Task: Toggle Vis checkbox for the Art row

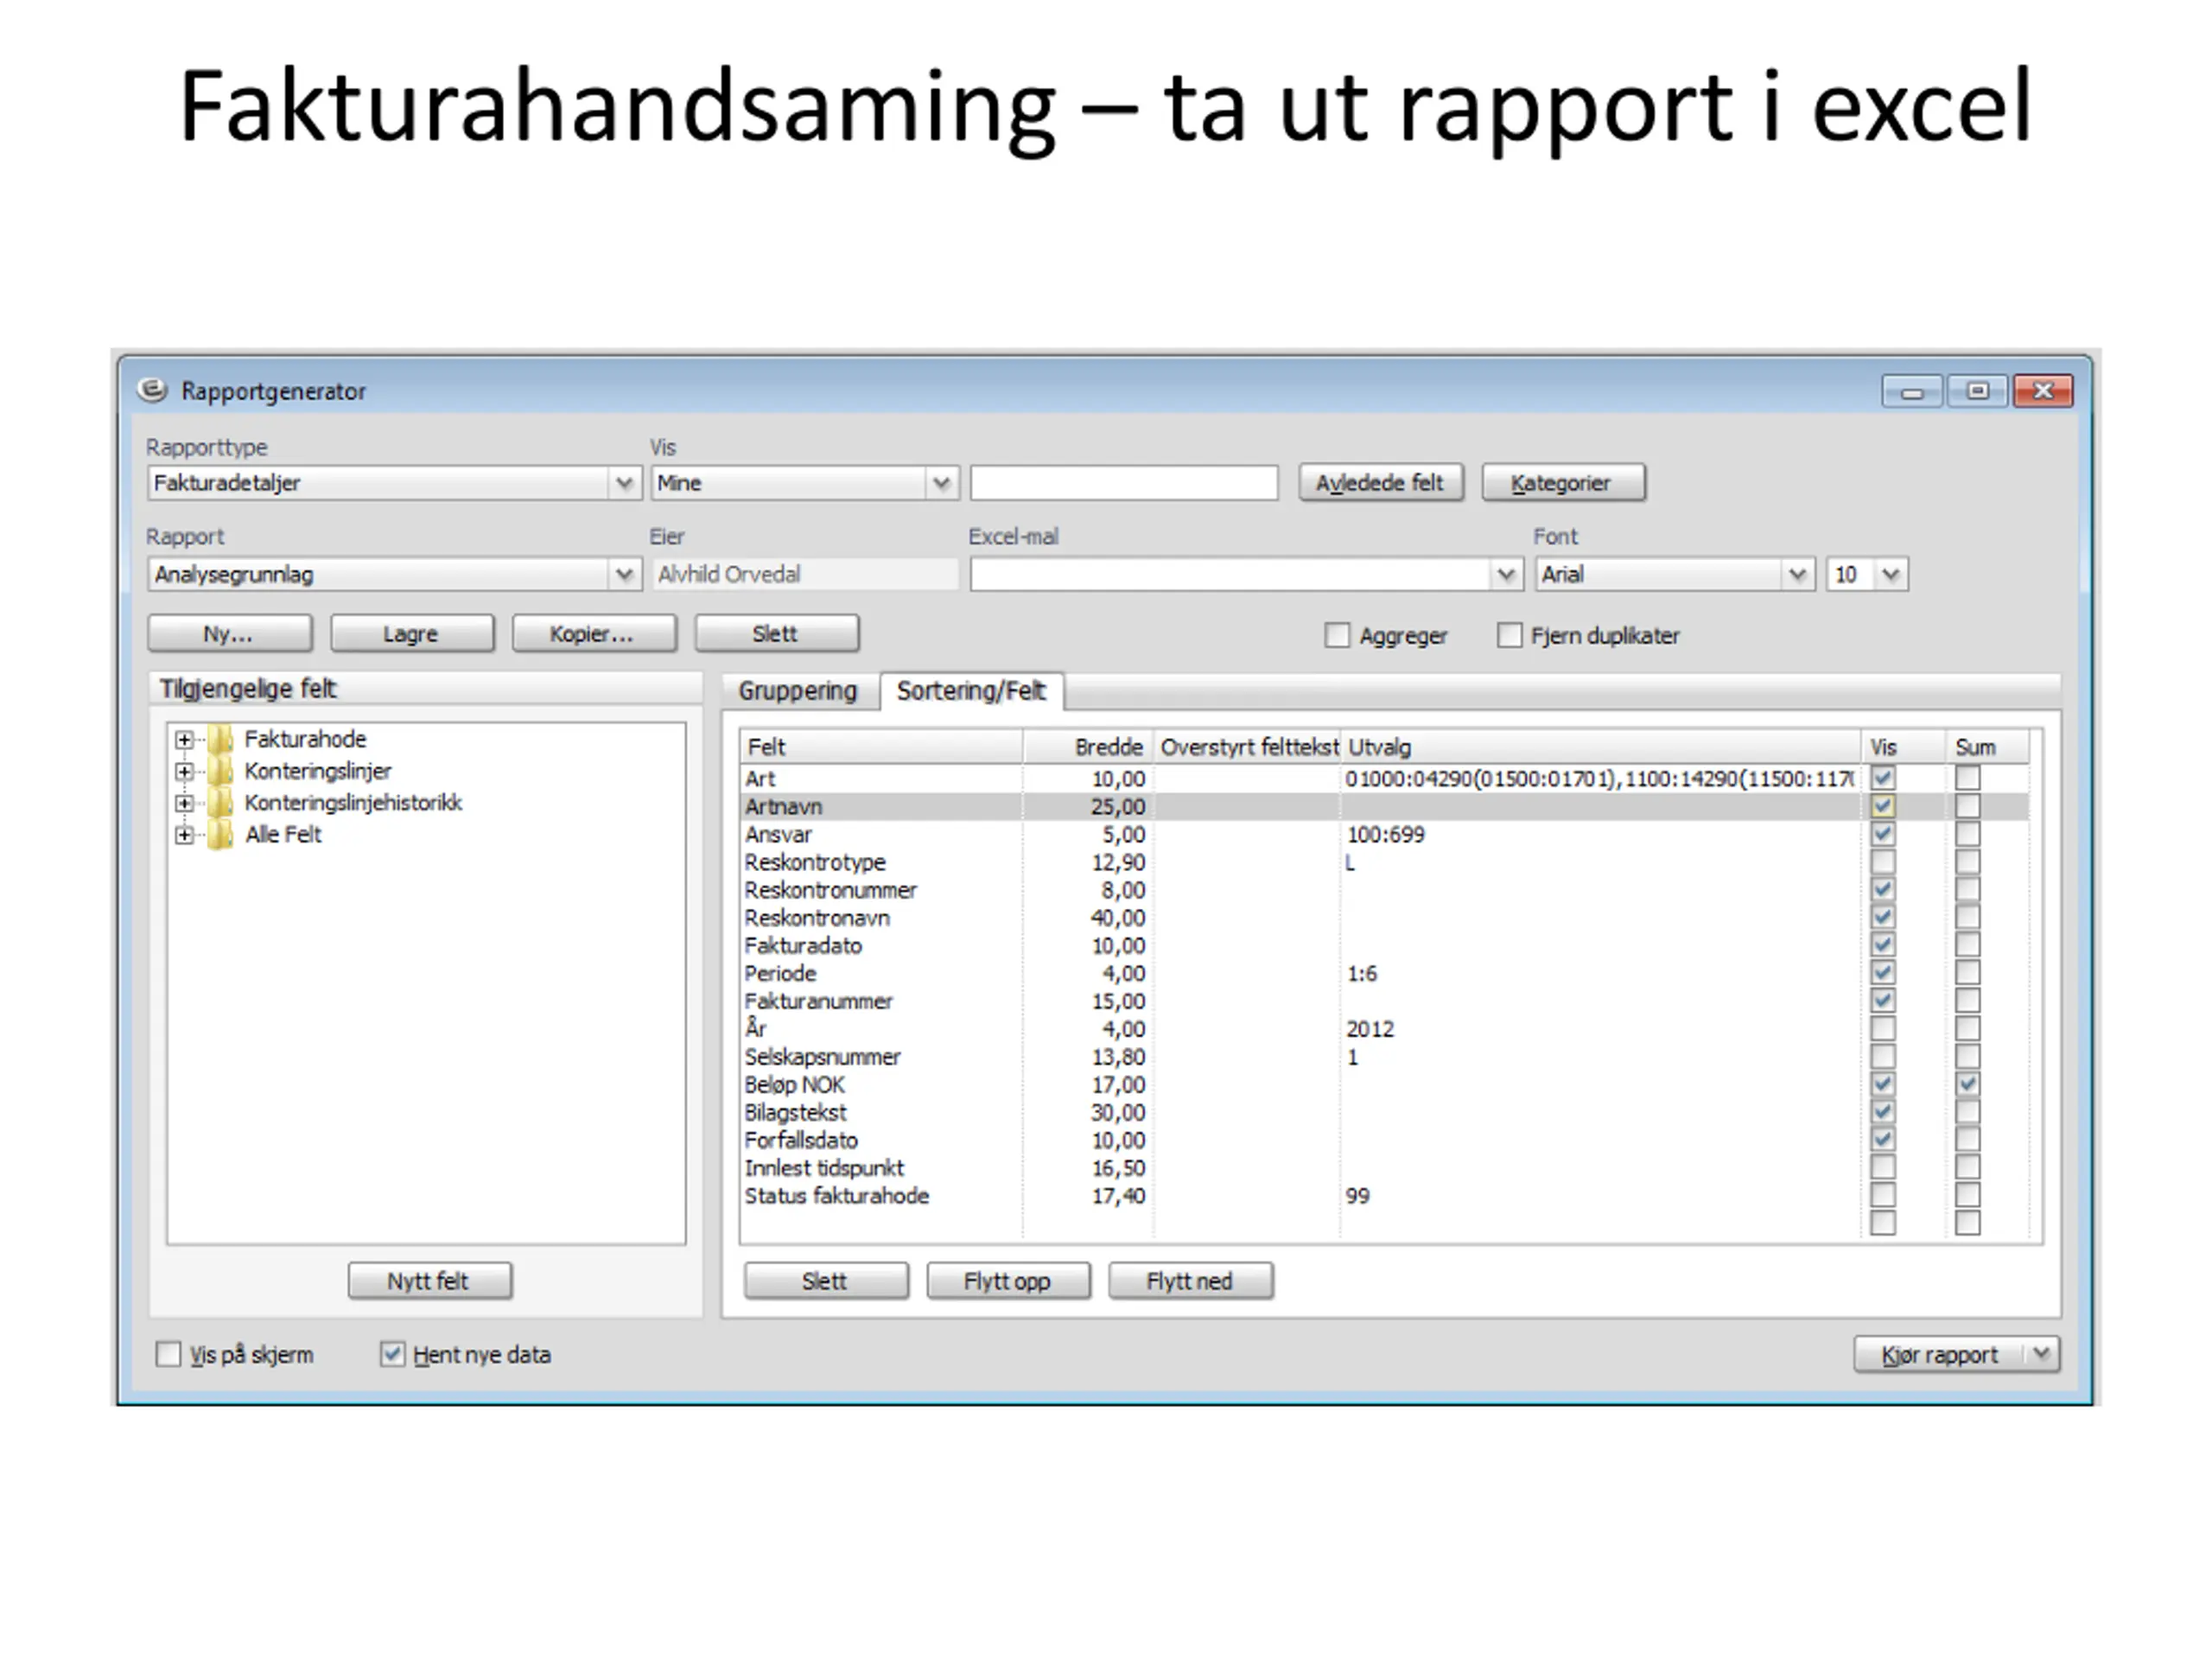Action: click(1883, 778)
